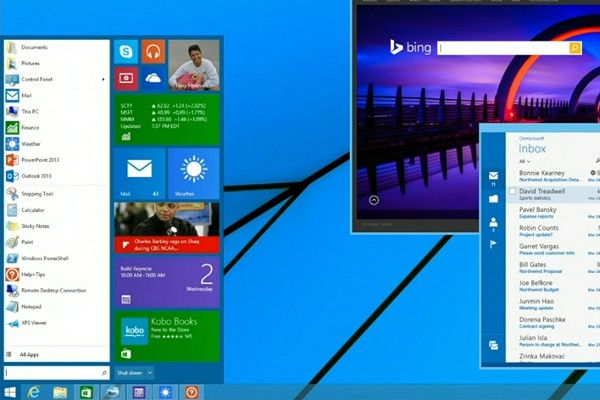The height and width of the screenshot is (400, 600).
Task: Open the Joe Belfiore Northwind Budget email
Action: (553, 286)
